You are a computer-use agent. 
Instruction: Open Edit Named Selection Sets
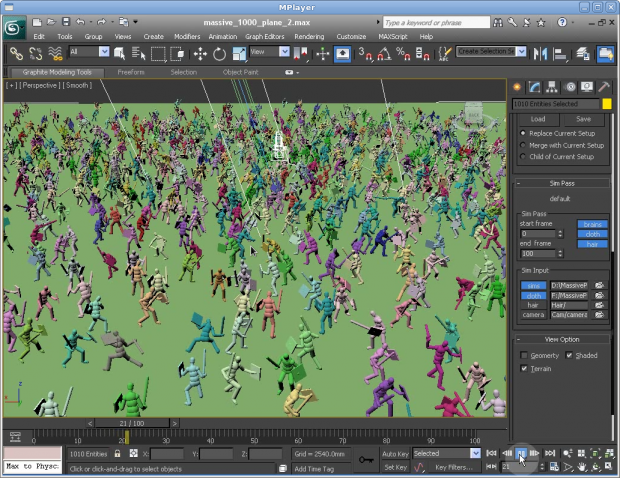(x=445, y=53)
